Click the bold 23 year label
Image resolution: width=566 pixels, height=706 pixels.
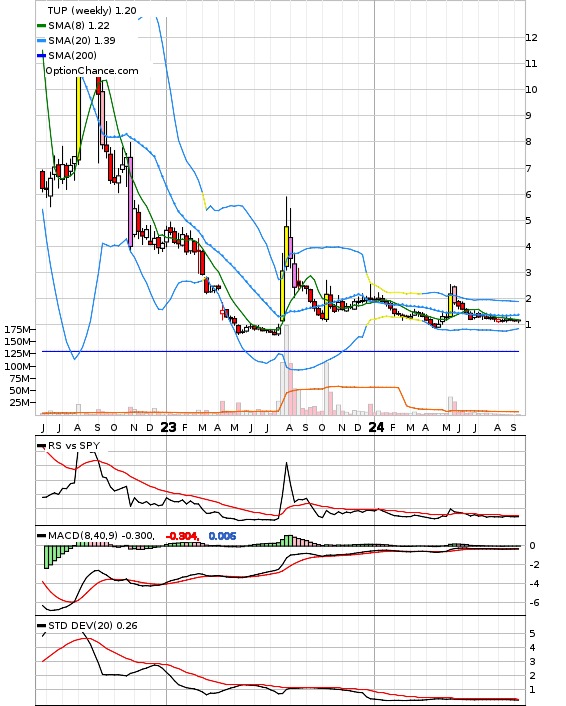168,427
